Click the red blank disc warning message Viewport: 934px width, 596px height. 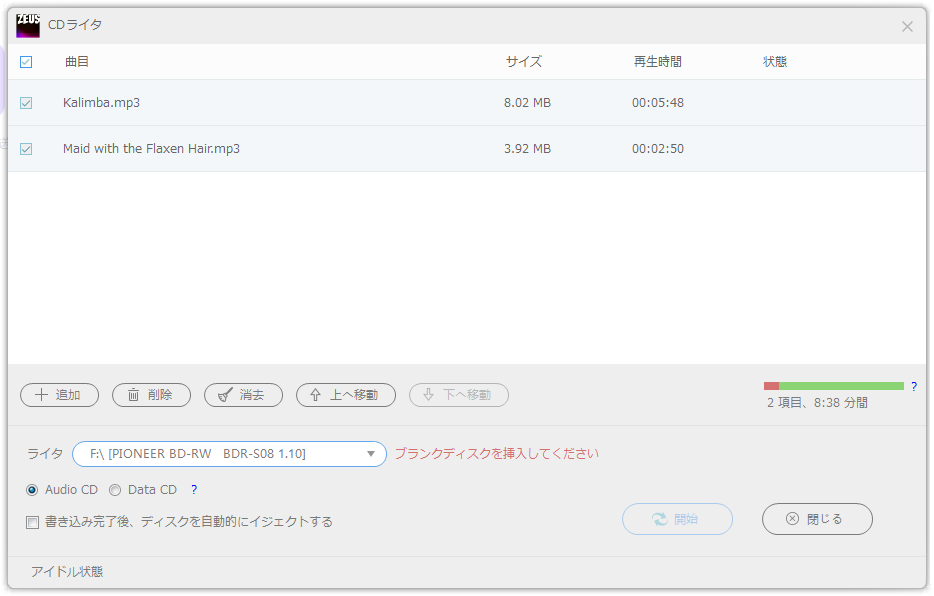[x=497, y=454]
